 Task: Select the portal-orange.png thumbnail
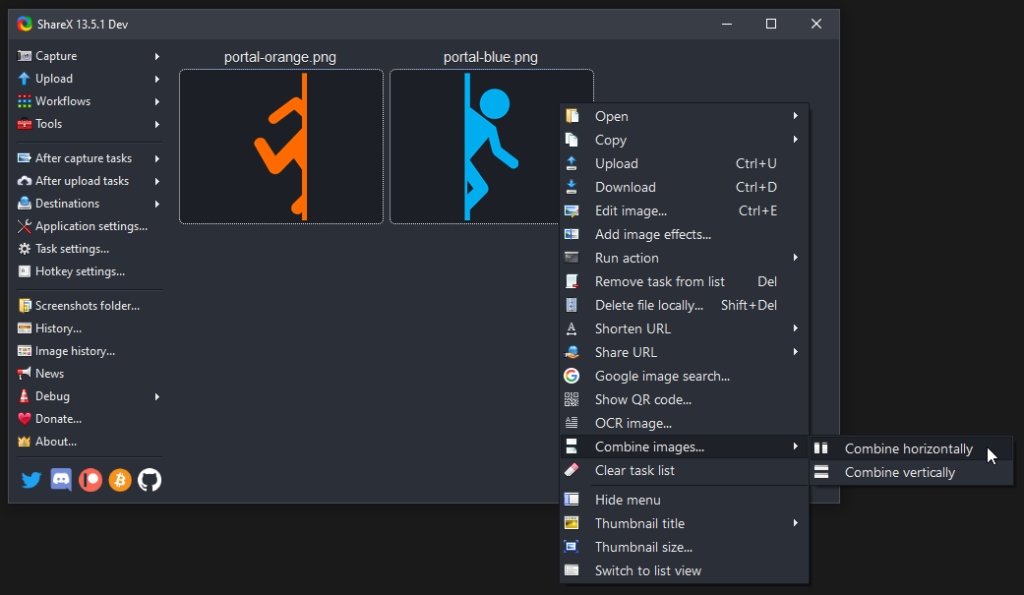point(281,147)
